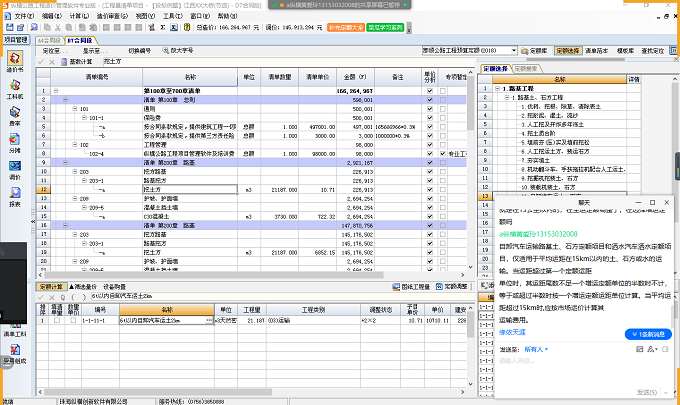Click the sum (Σ) toolbar icon
Viewport: 680px width, 405px height.
pyautogui.click(x=163, y=27)
